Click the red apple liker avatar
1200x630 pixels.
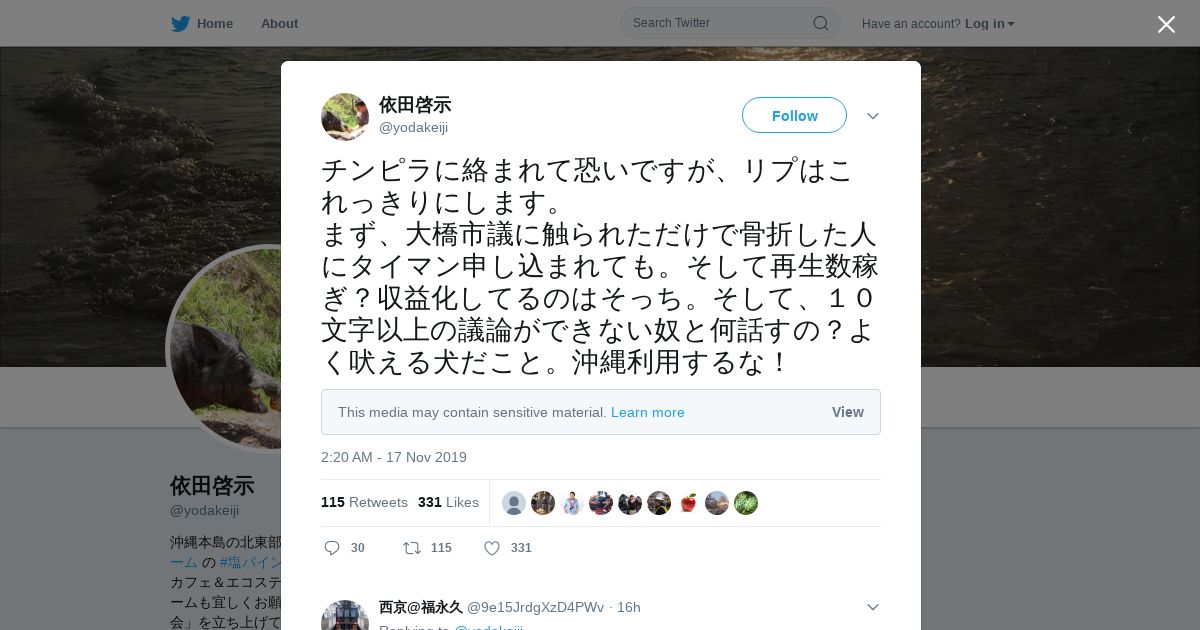point(688,503)
